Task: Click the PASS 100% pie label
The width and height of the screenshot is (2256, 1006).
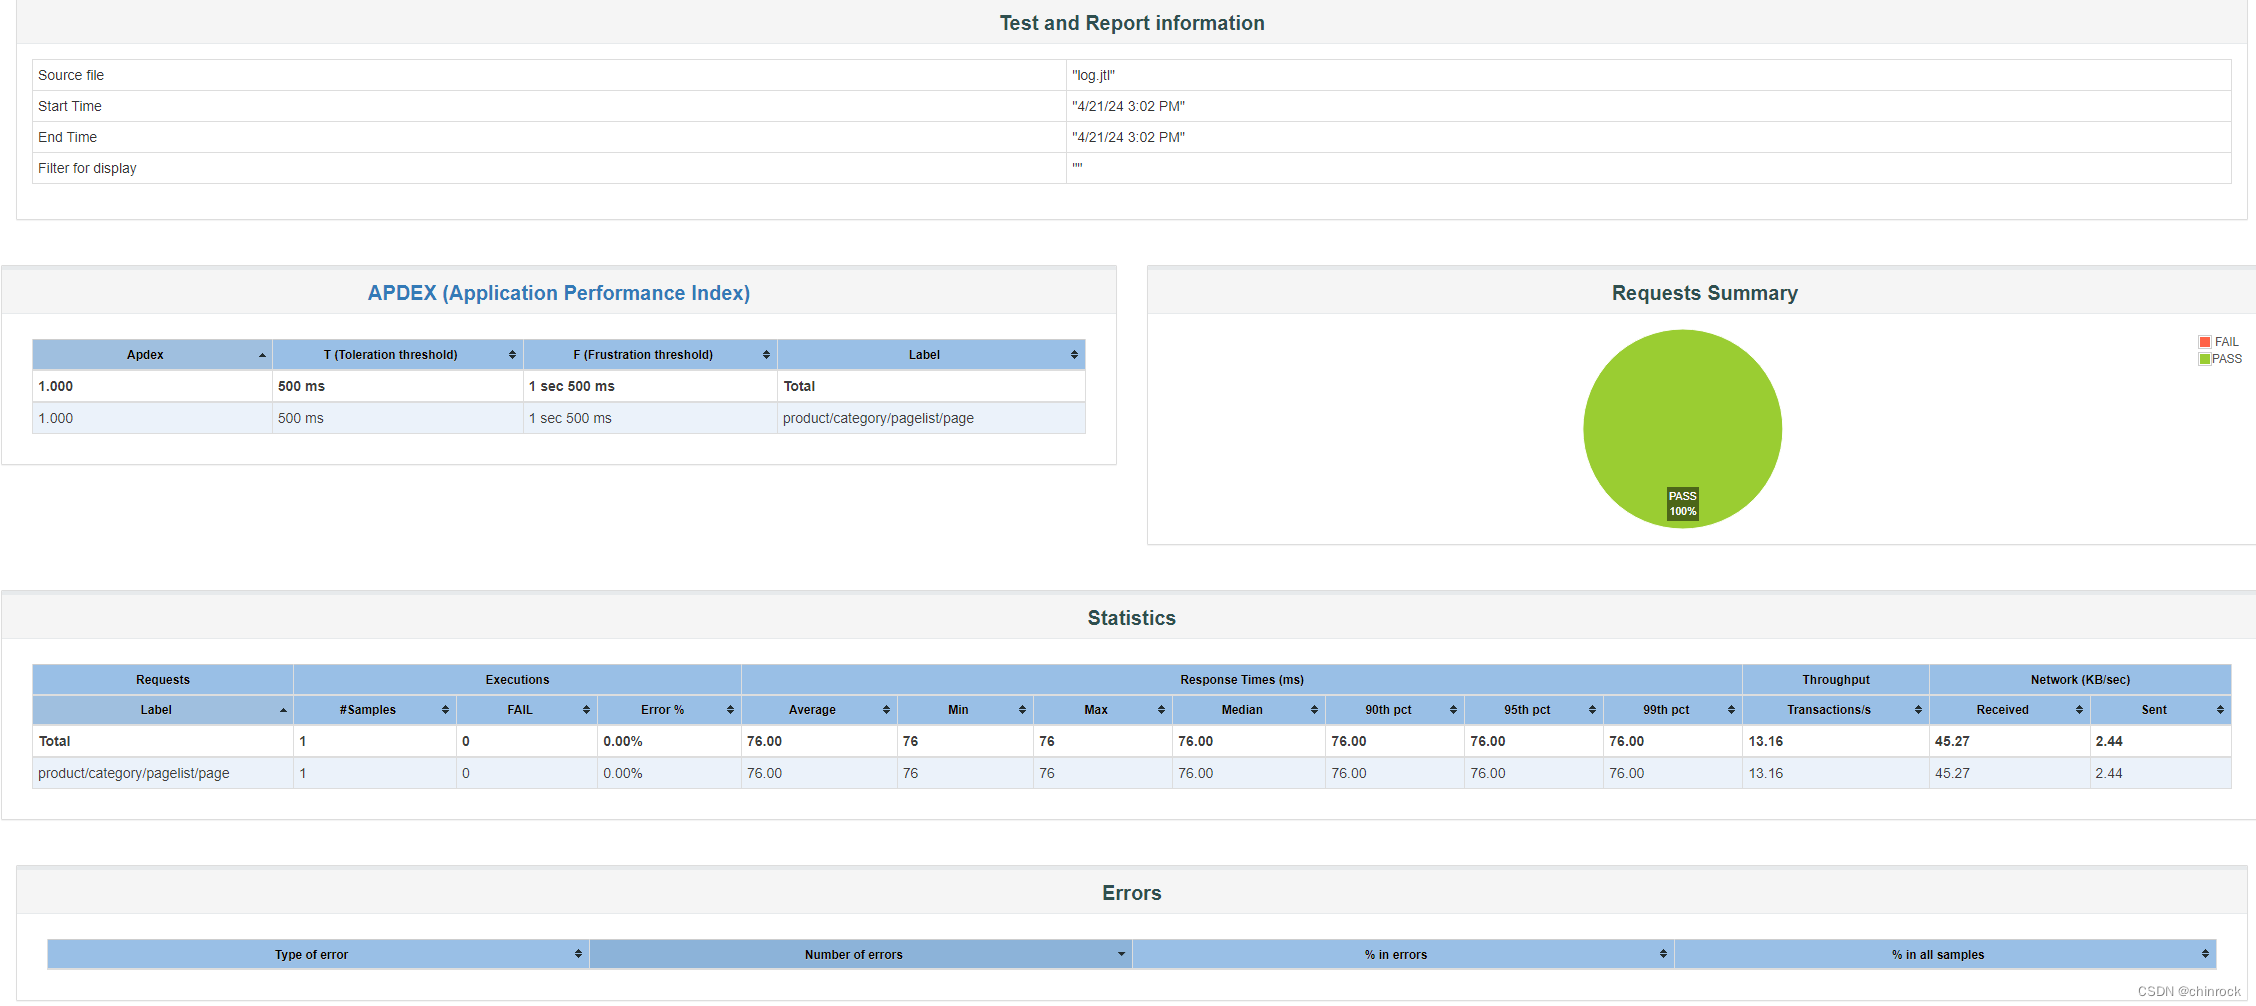Action: pos(1683,504)
